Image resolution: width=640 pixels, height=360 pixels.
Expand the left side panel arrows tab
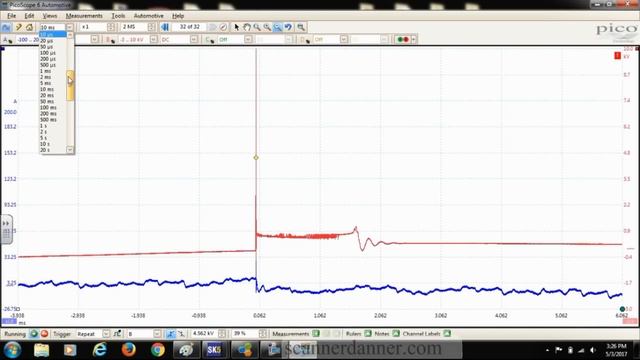click(6, 230)
